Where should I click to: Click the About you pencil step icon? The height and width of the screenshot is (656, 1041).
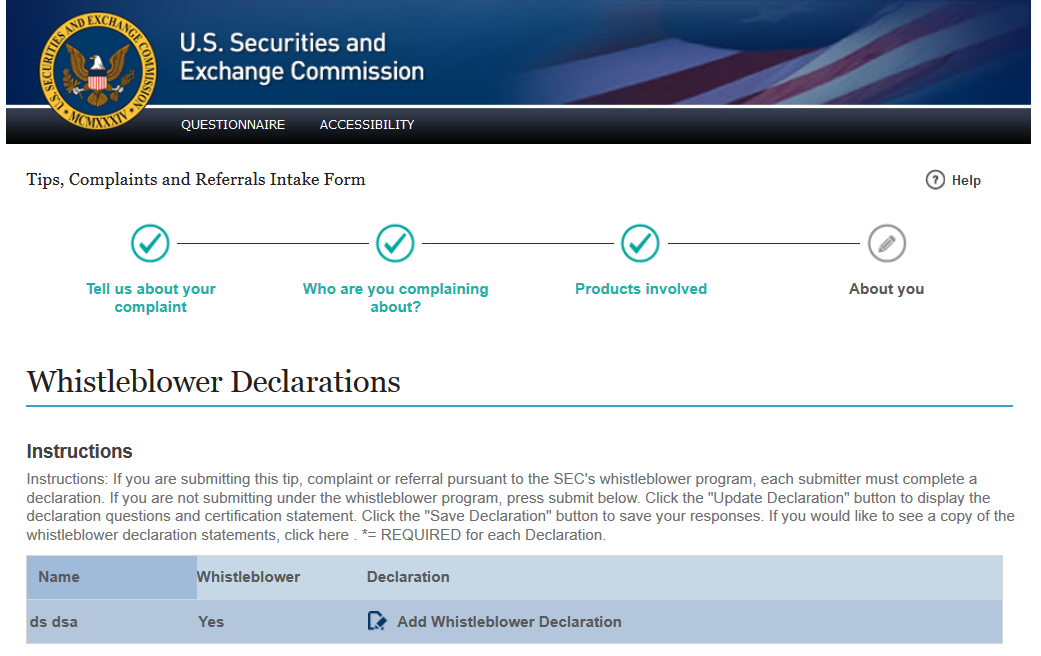tap(886, 243)
